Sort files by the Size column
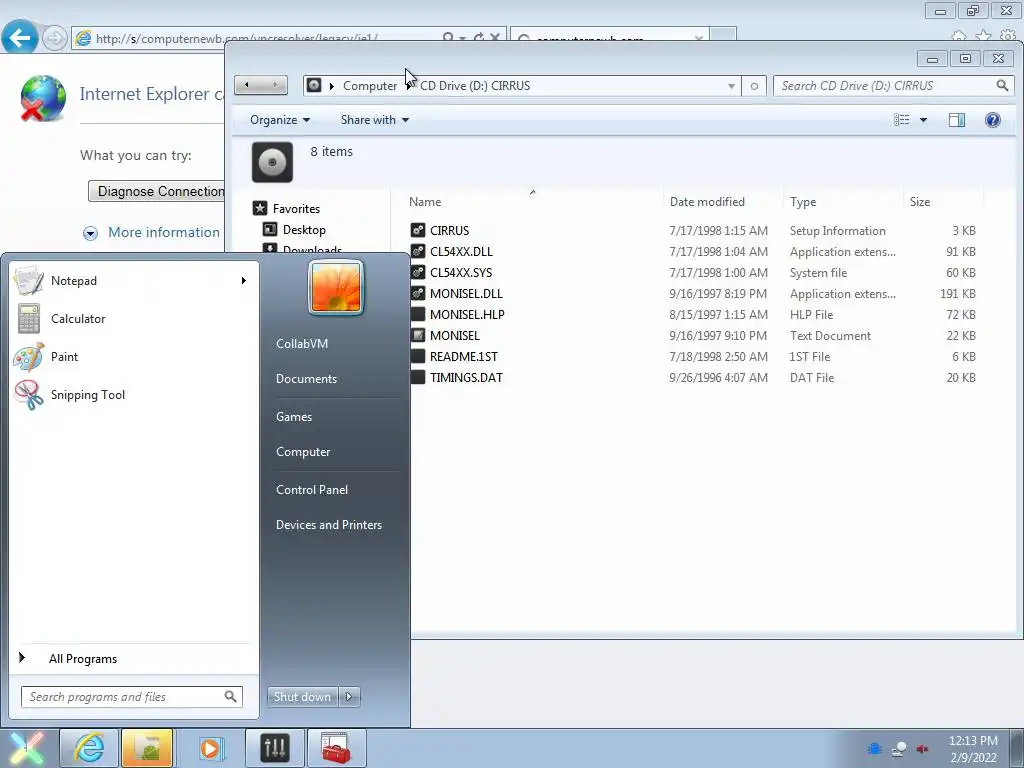This screenshot has width=1024, height=768. point(920,202)
